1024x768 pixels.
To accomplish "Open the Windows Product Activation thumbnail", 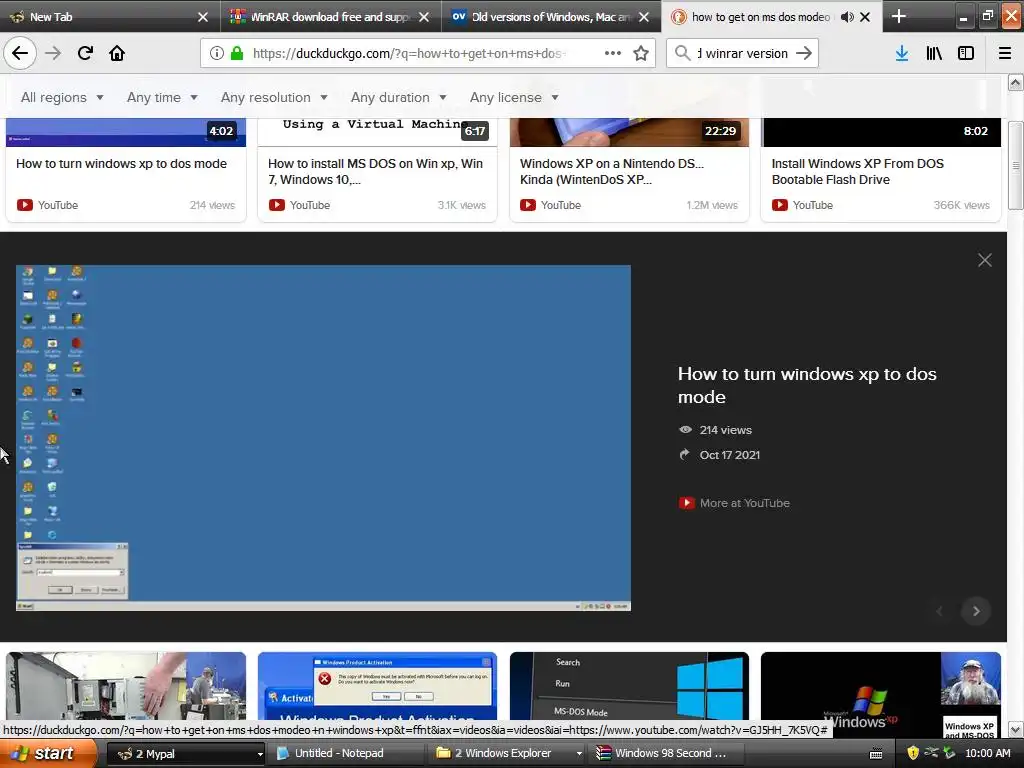I will click(x=377, y=686).
